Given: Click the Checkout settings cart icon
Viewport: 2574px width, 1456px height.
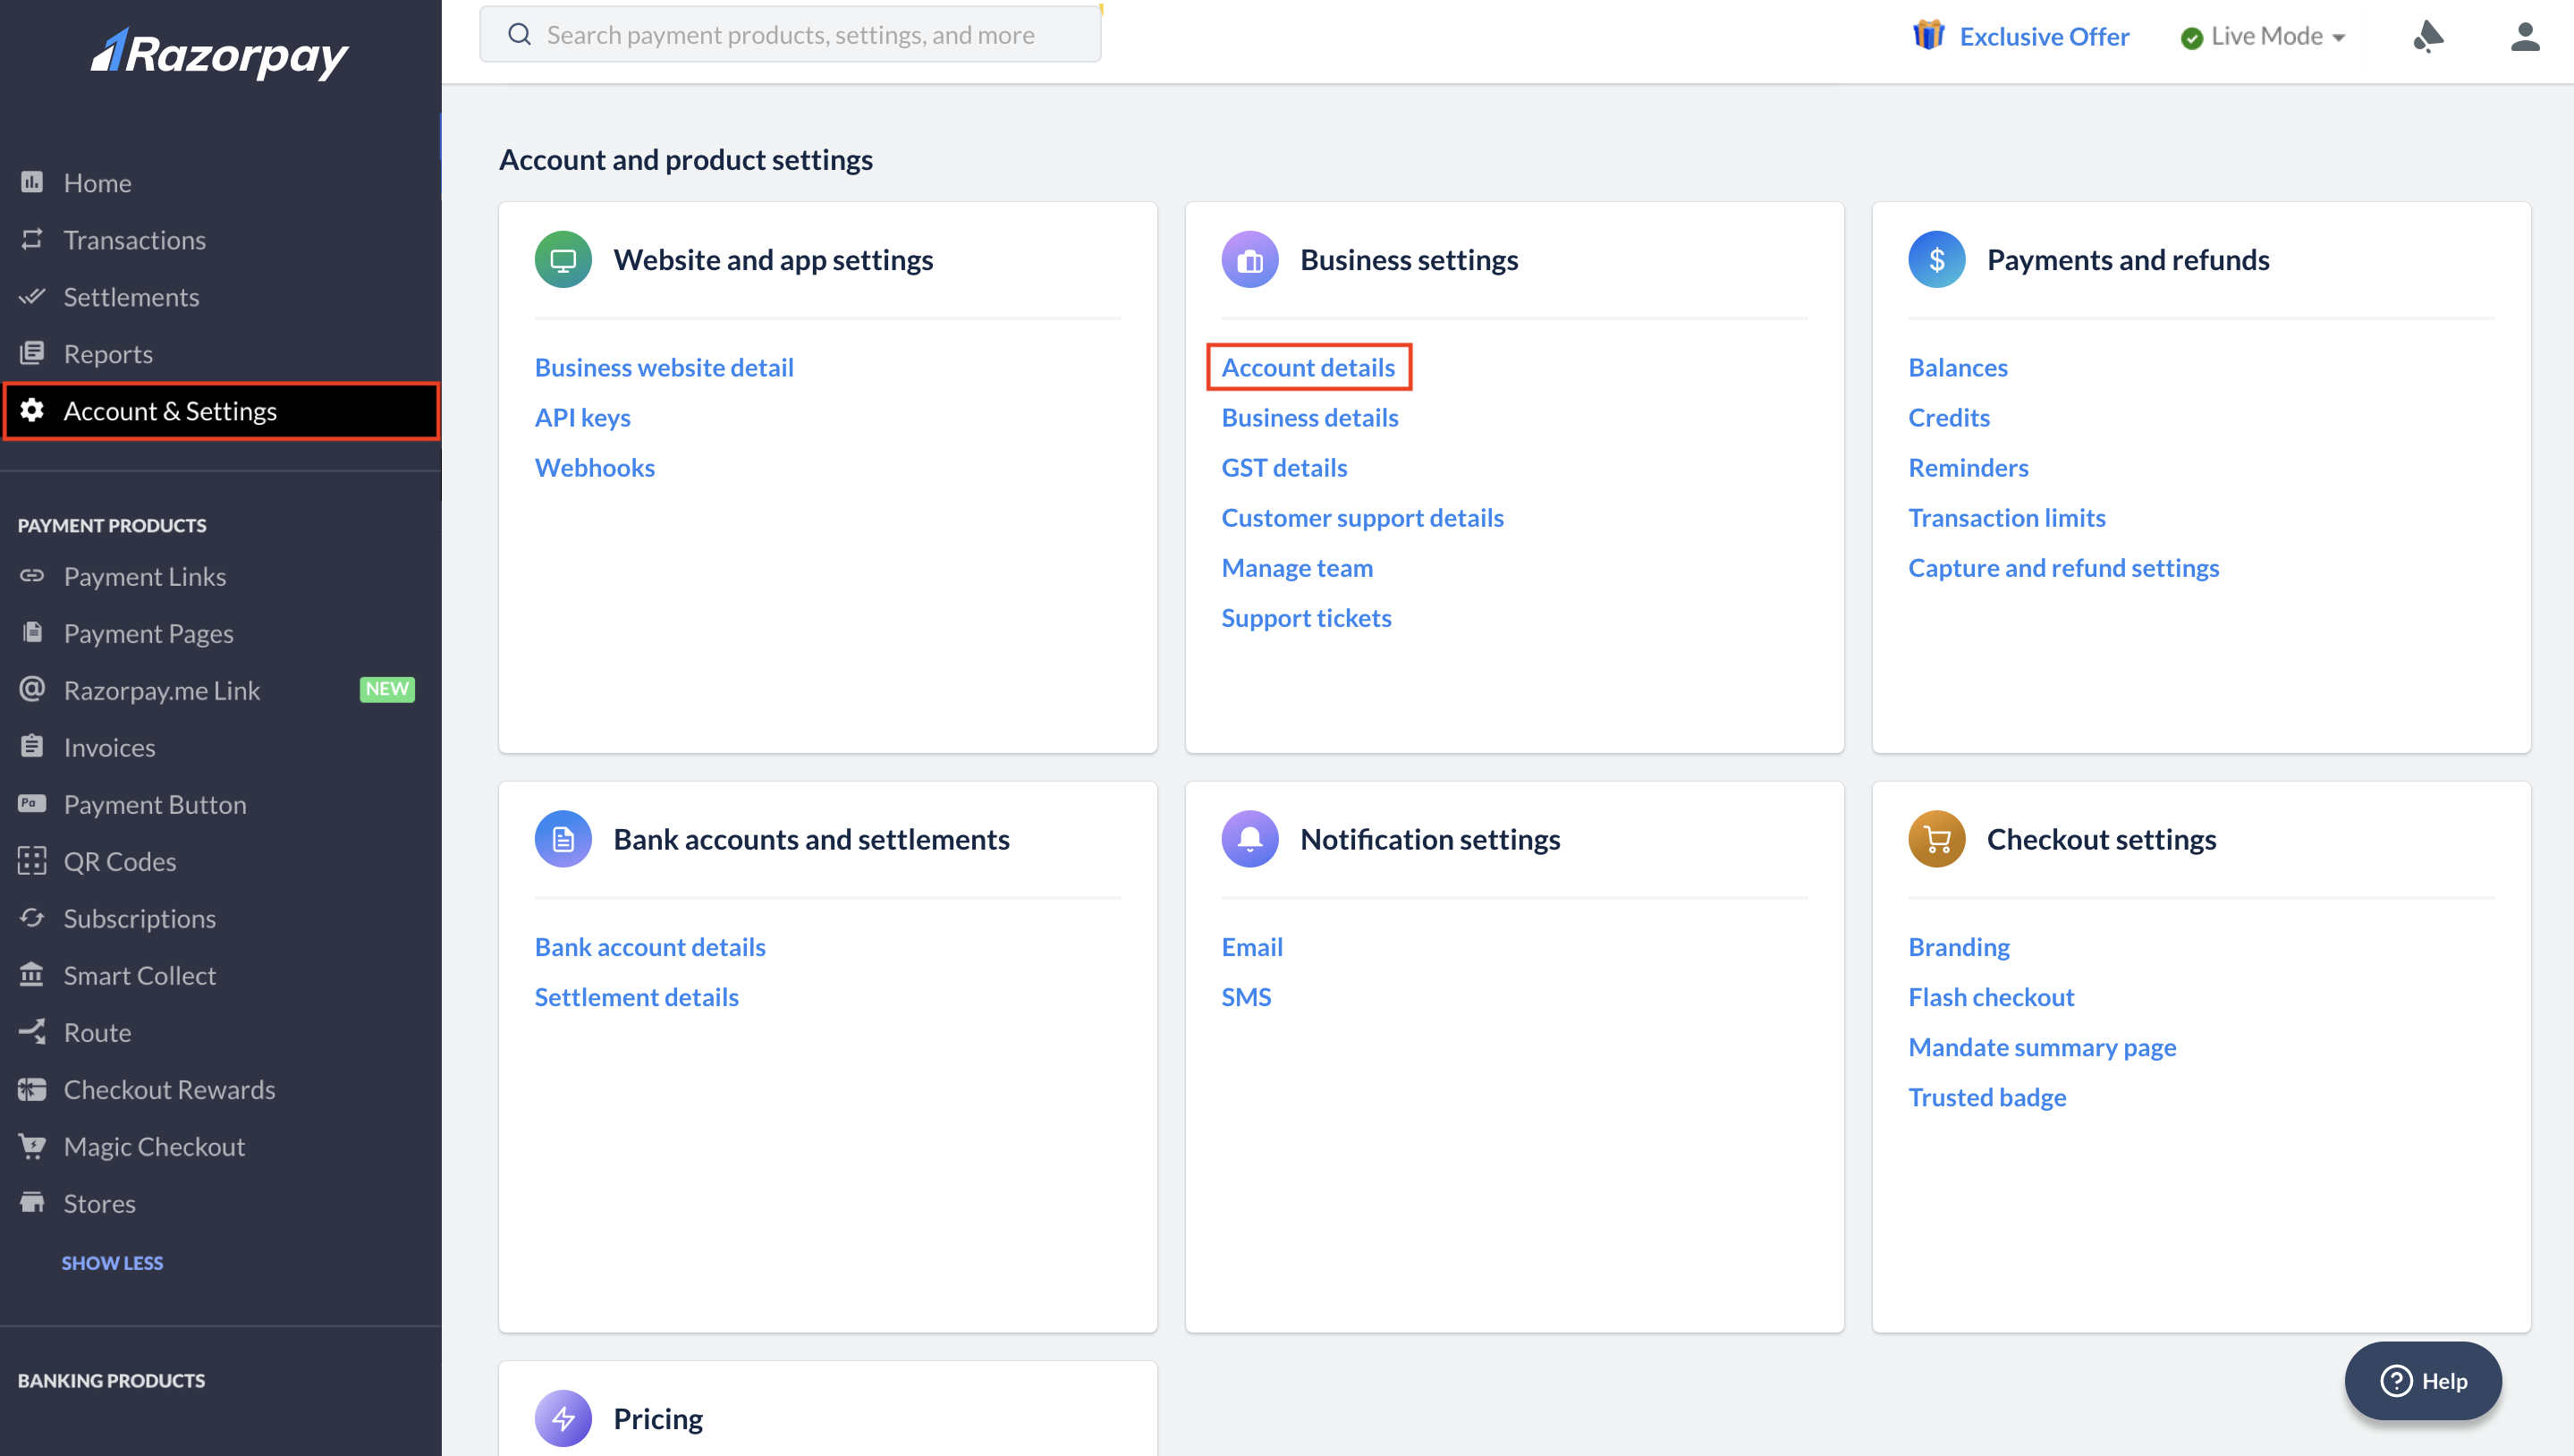Looking at the screenshot, I should point(1937,839).
